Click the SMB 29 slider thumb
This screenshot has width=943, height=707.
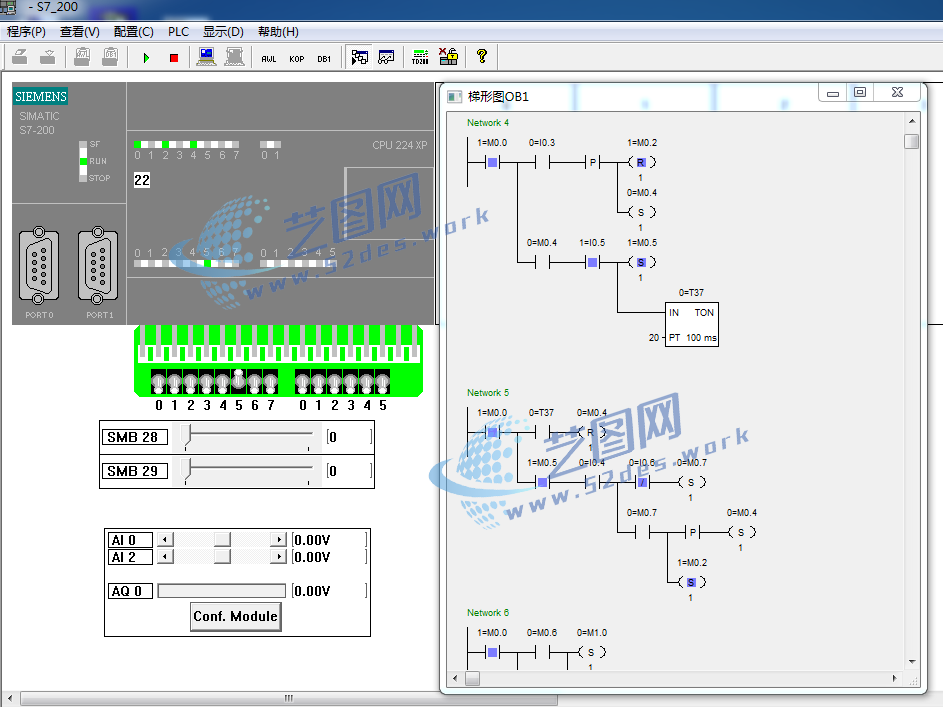pos(187,470)
